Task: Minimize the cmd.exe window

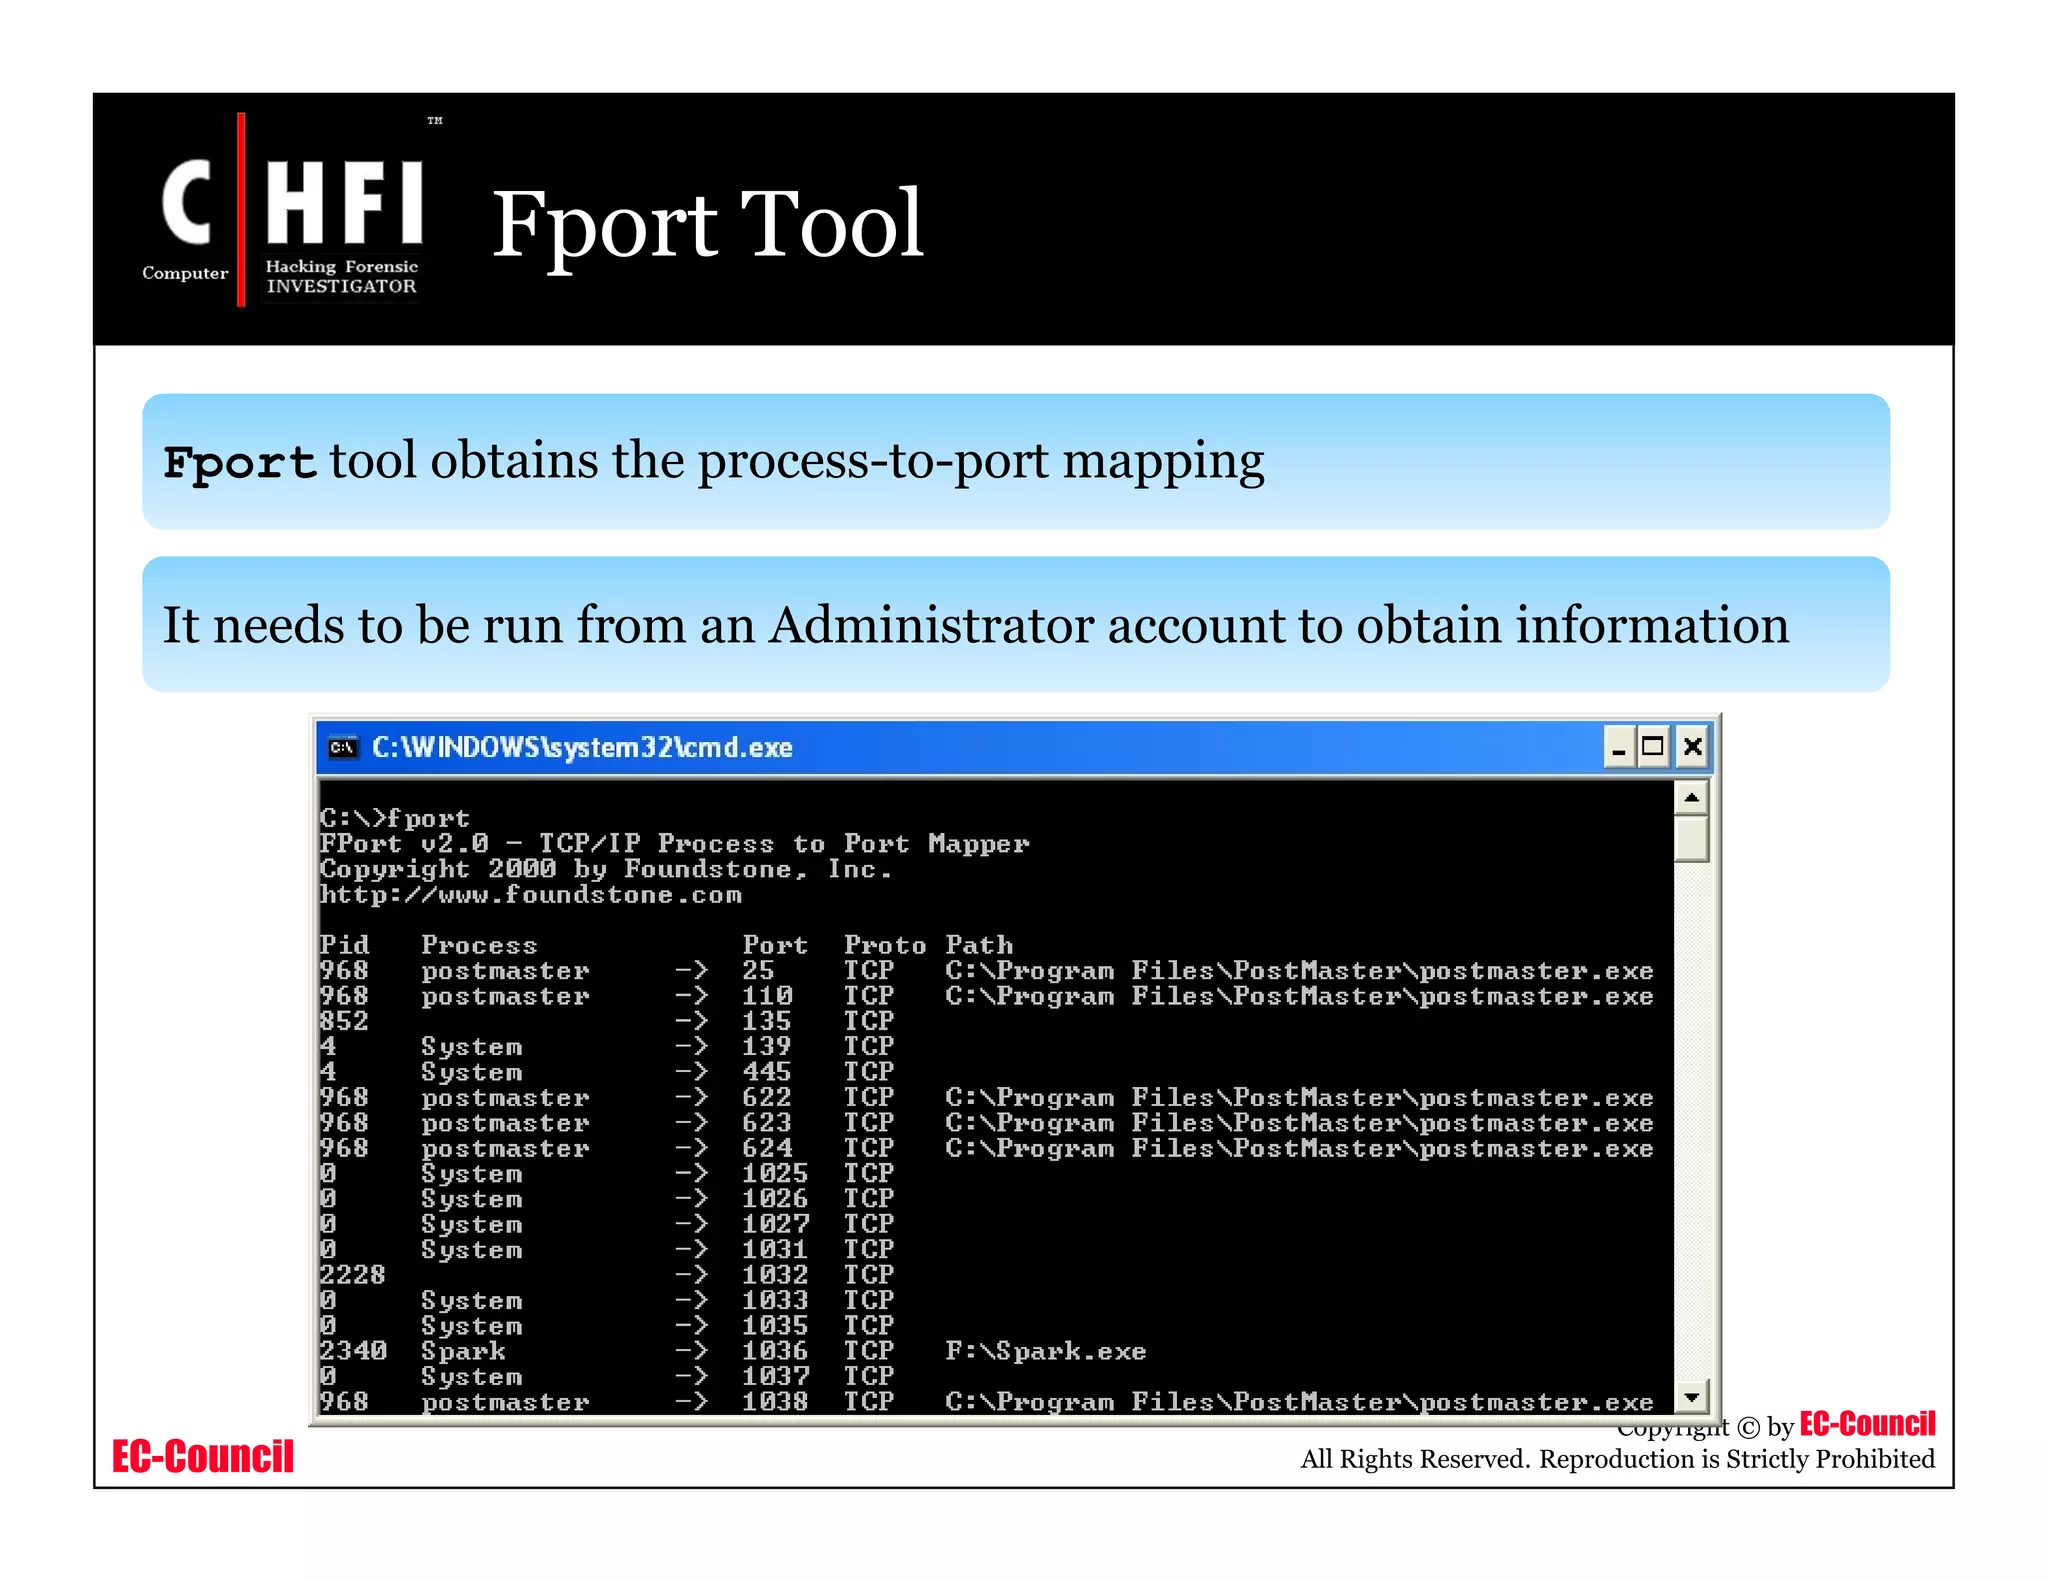Action: (x=1619, y=747)
